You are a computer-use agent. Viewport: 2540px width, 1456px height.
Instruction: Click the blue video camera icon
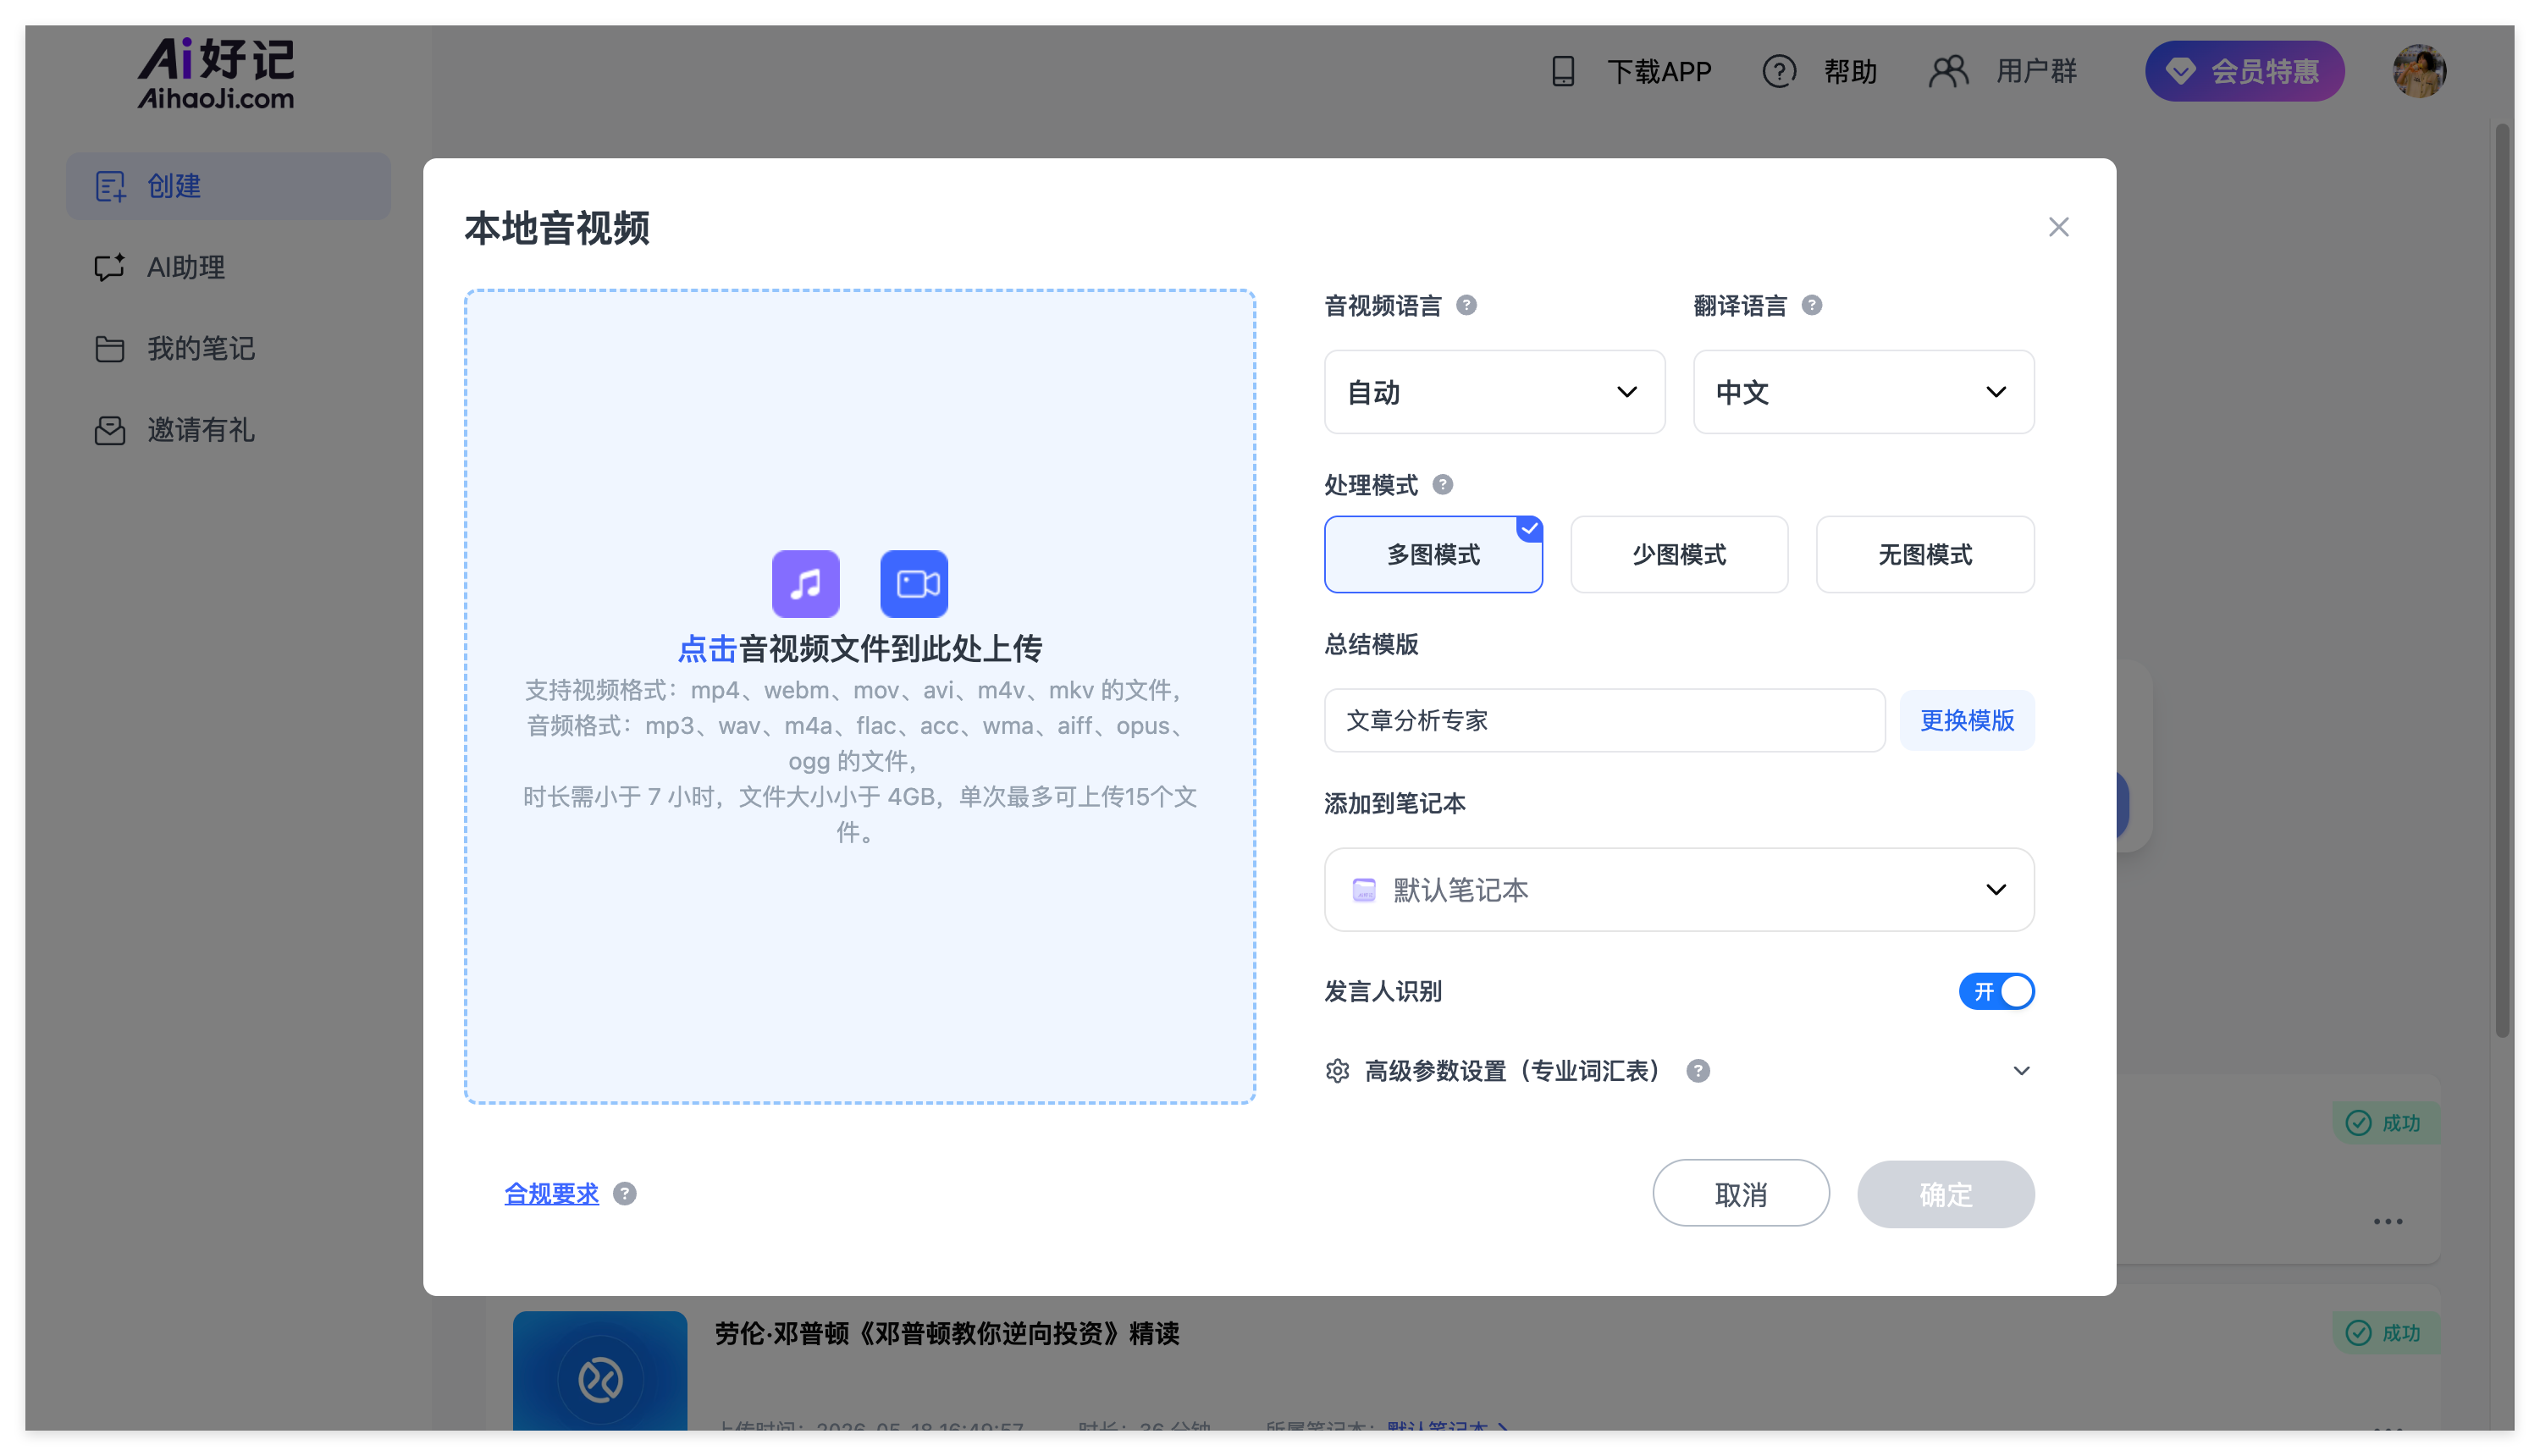[x=914, y=583]
